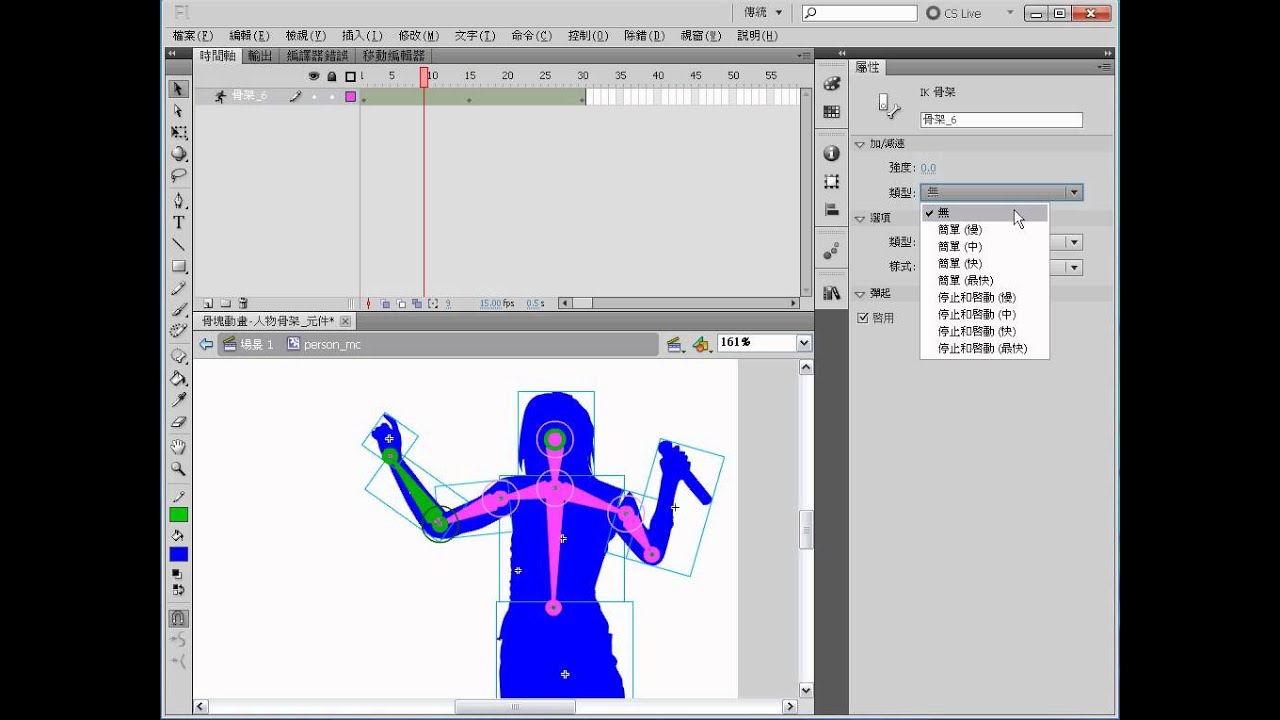Click the back arrow in the edit bar
The height and width of the screenshot is (720, 1280).
click(206, 344)
